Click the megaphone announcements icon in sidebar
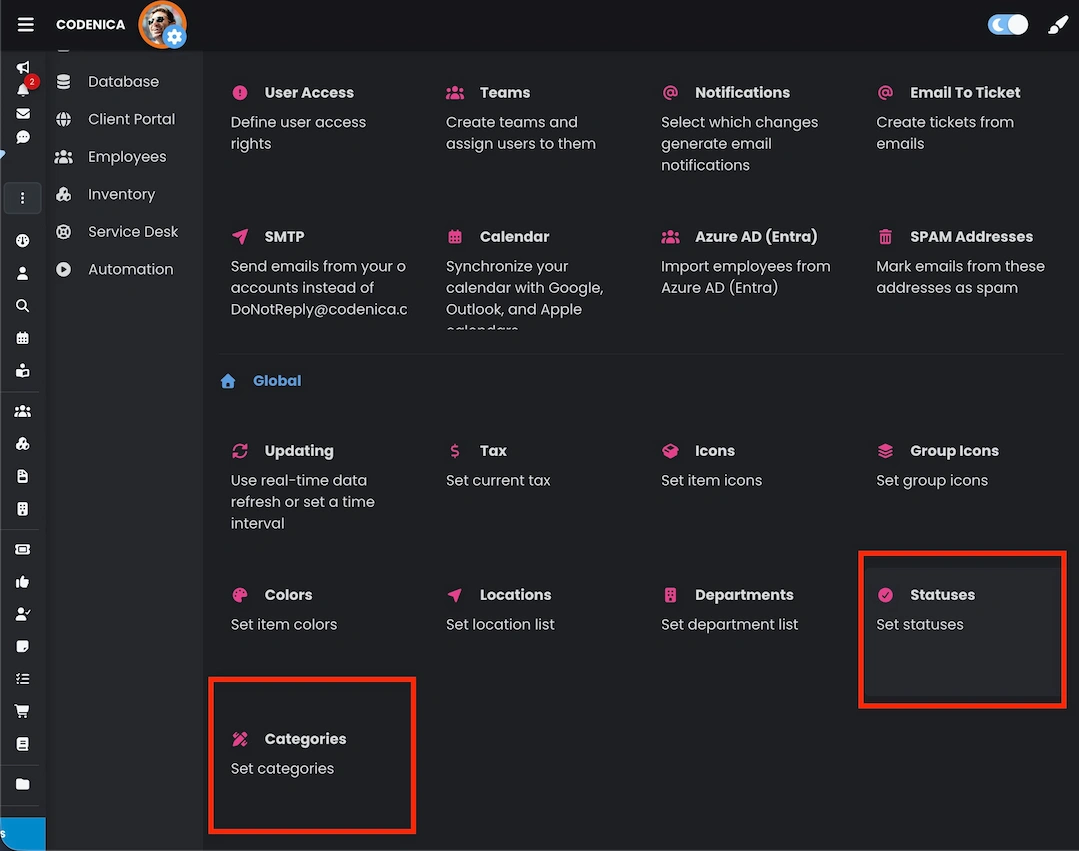Screen dimensions: 1079x851 (22, 66)
